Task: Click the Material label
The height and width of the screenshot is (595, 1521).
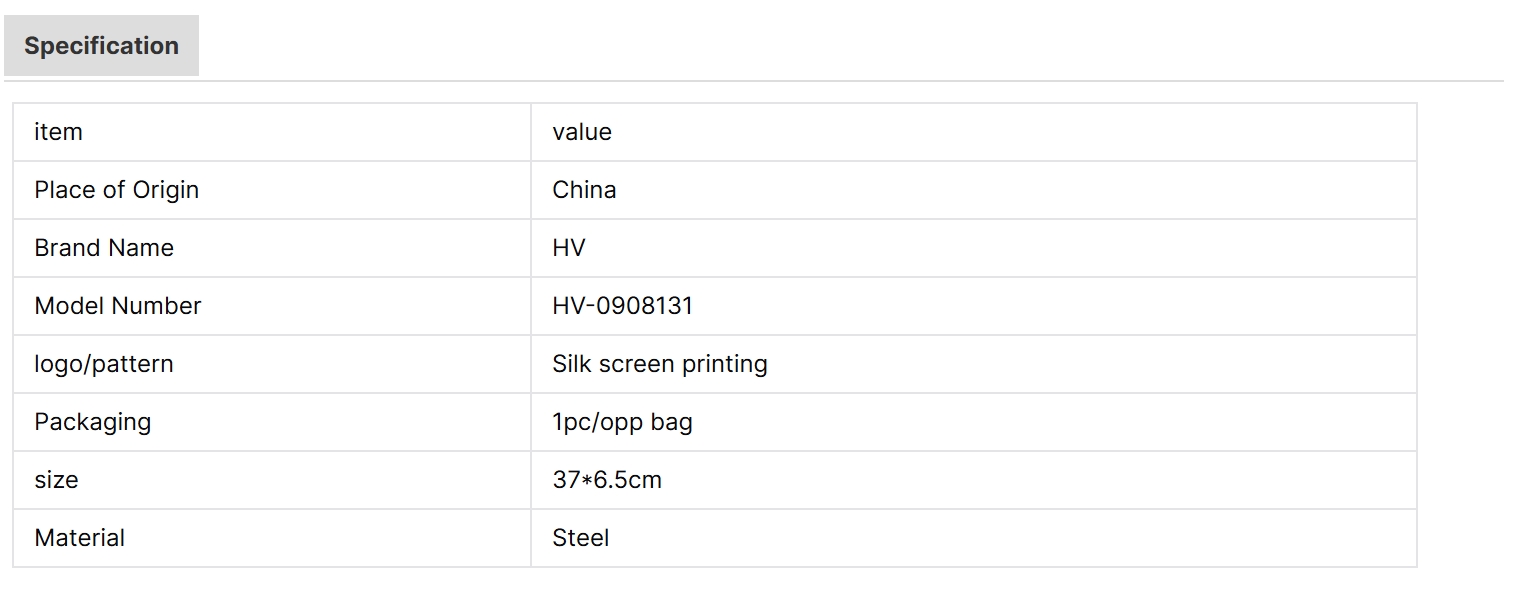Action: [x=79, y=538]
